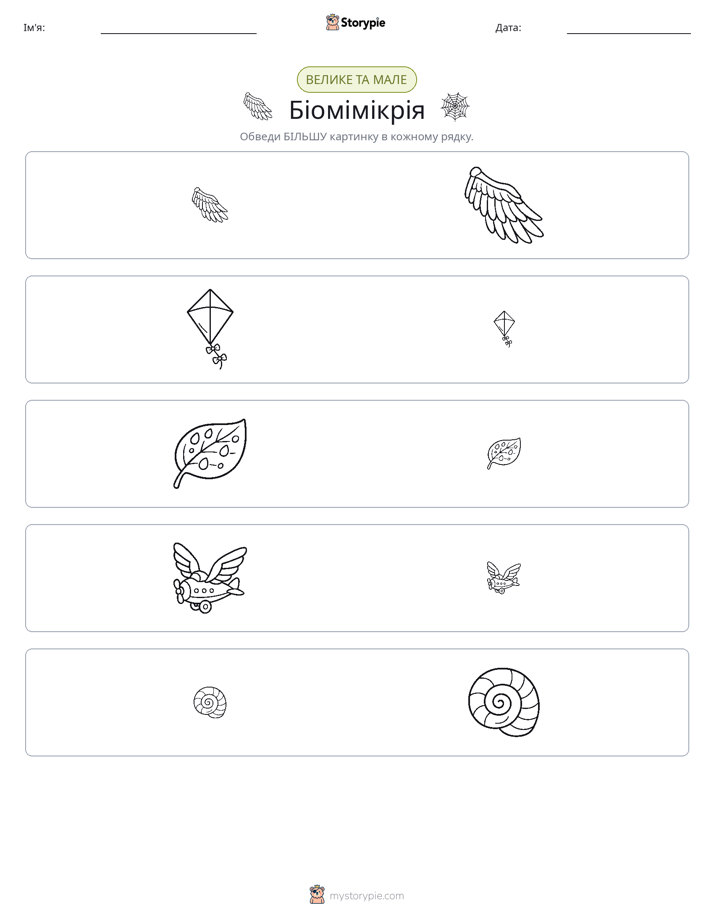Click the ВЕЛИКЕ ТА МАЛЕ badge
This screenshot has height=924, width=714.
click(356, 80)
